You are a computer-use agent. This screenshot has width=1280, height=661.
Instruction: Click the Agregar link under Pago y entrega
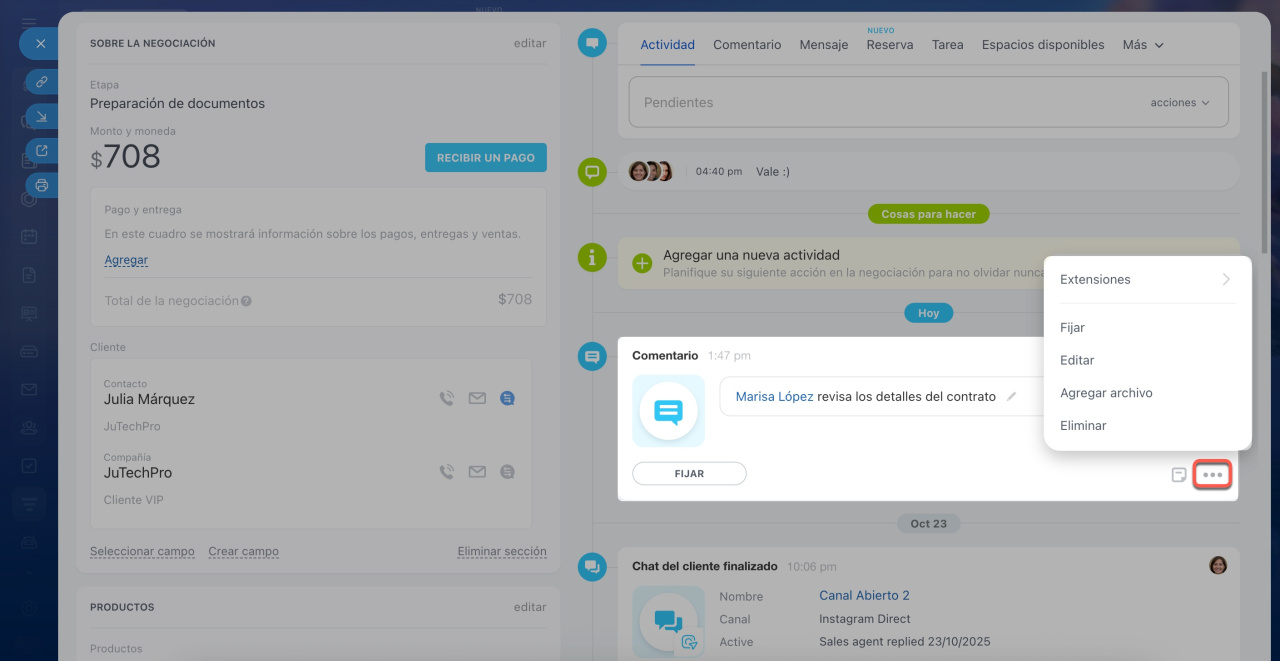[x=126, y=260]
